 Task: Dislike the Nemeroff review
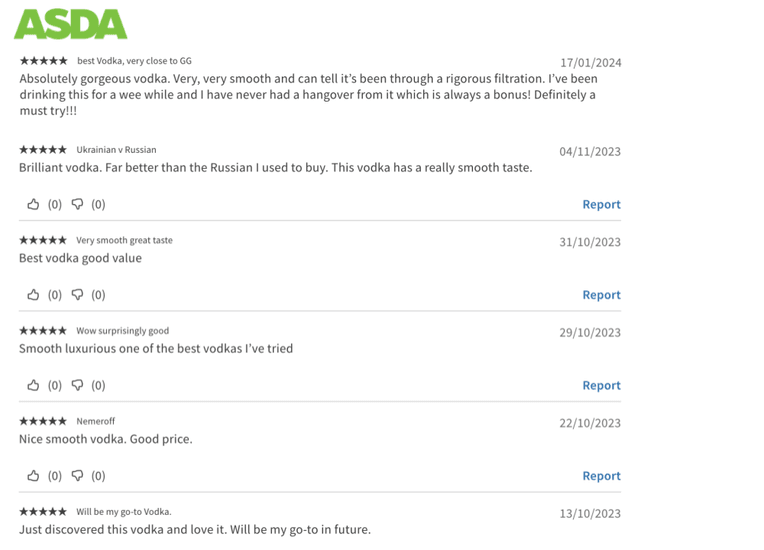point(77,475)
